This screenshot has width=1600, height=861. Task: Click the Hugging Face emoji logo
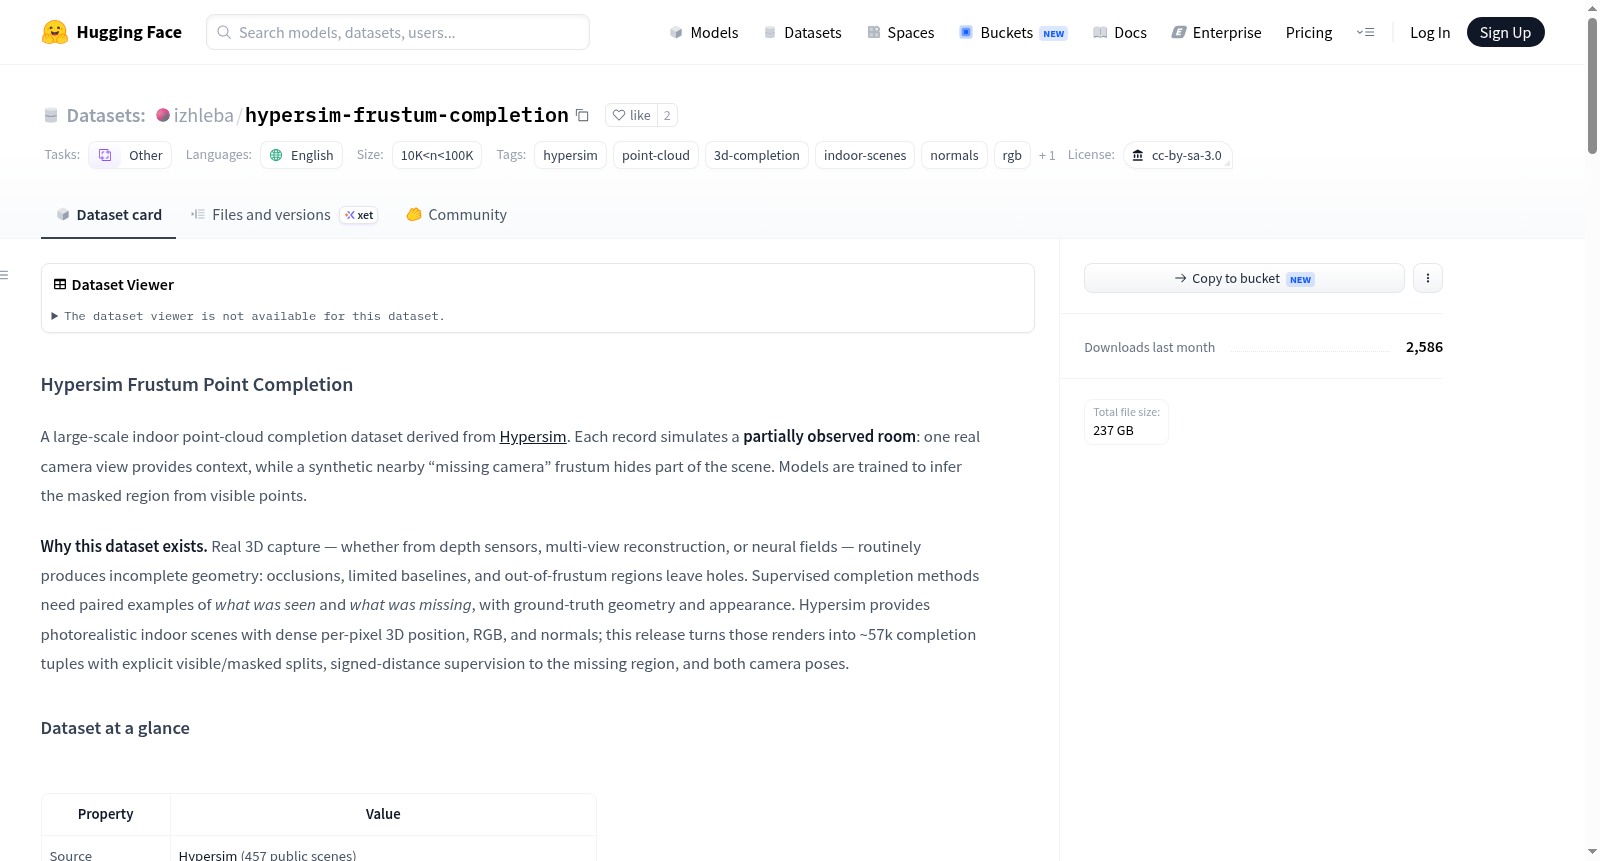55,32
